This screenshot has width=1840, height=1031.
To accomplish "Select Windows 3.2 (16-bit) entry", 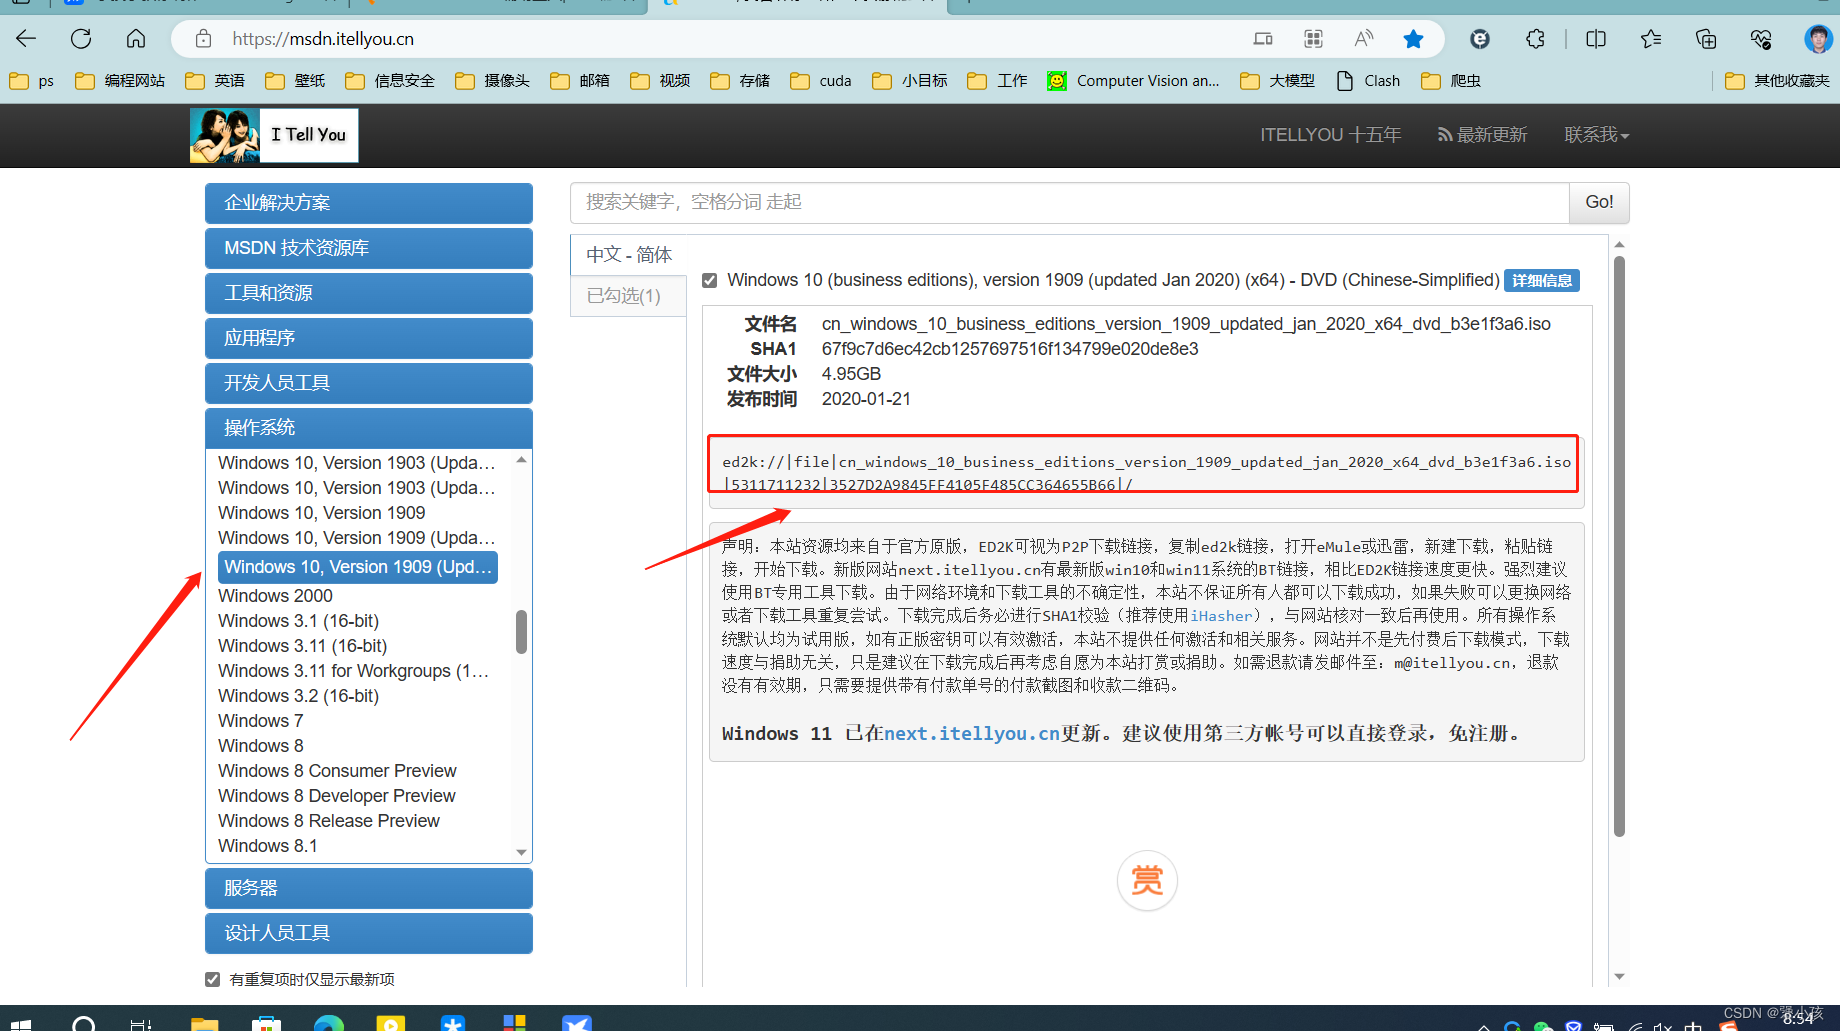I will (298, 696).
